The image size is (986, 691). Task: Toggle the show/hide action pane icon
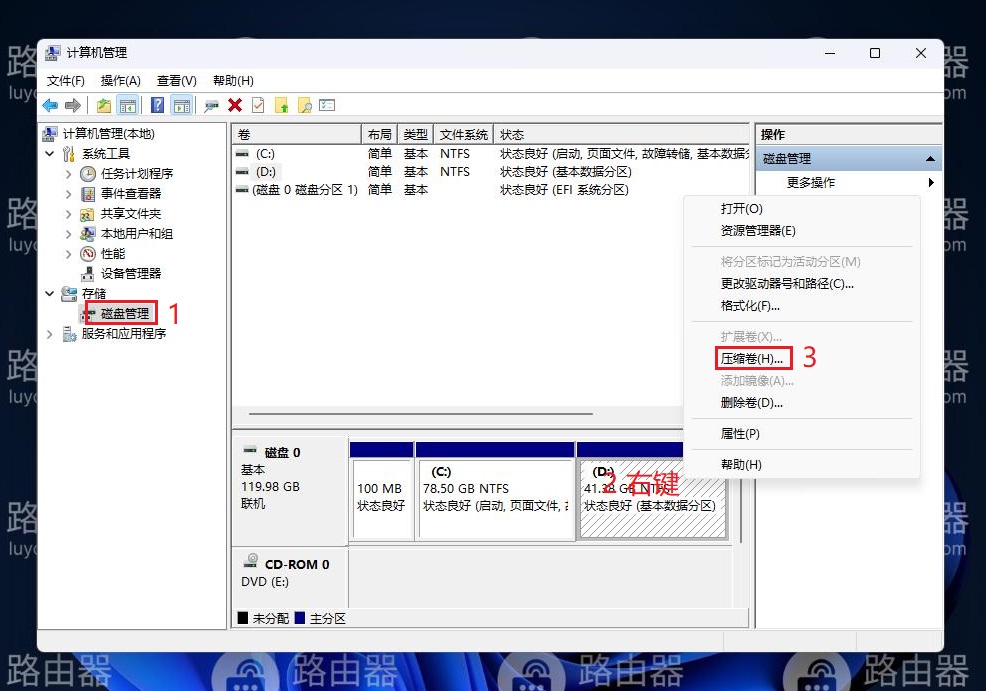coord(182,106)
